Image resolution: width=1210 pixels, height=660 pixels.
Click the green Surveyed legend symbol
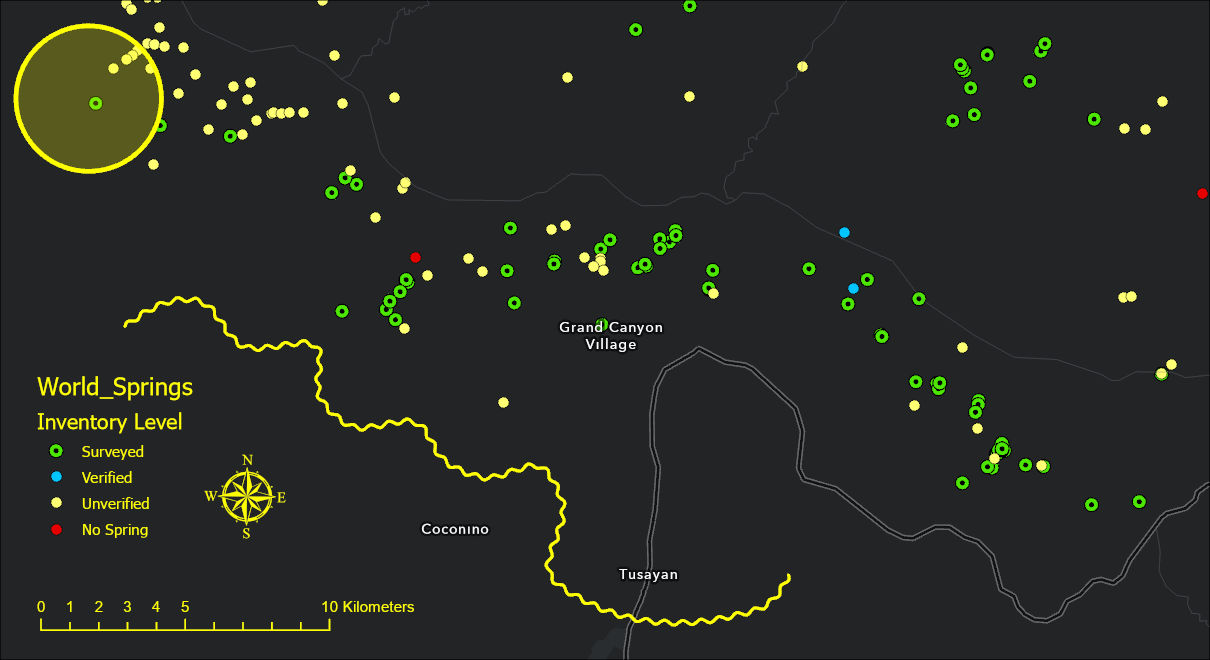click(57, 451)
